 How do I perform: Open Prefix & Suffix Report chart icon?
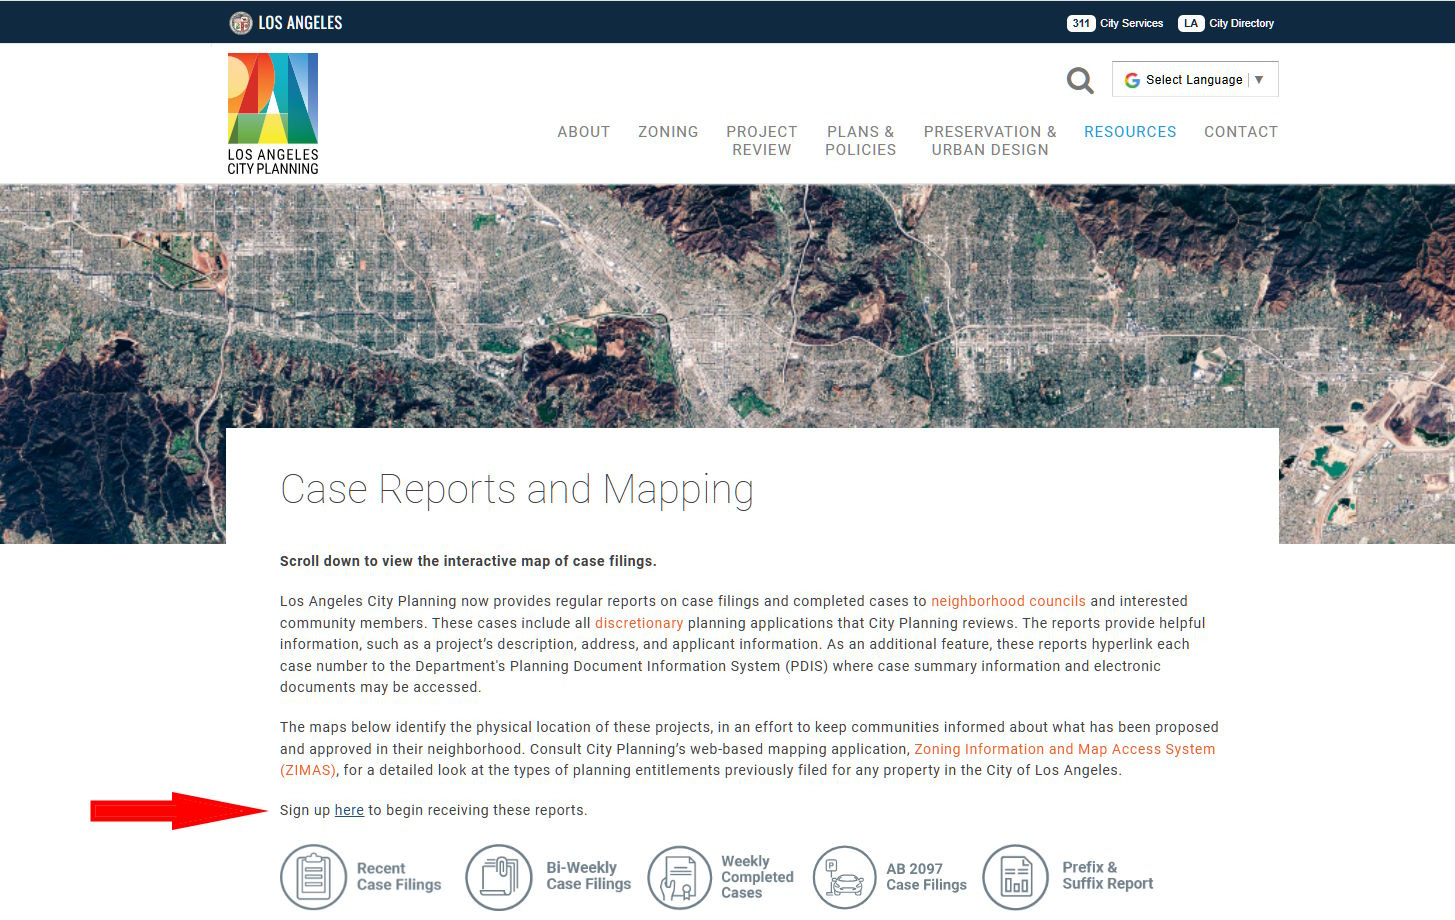(1016, 877)
